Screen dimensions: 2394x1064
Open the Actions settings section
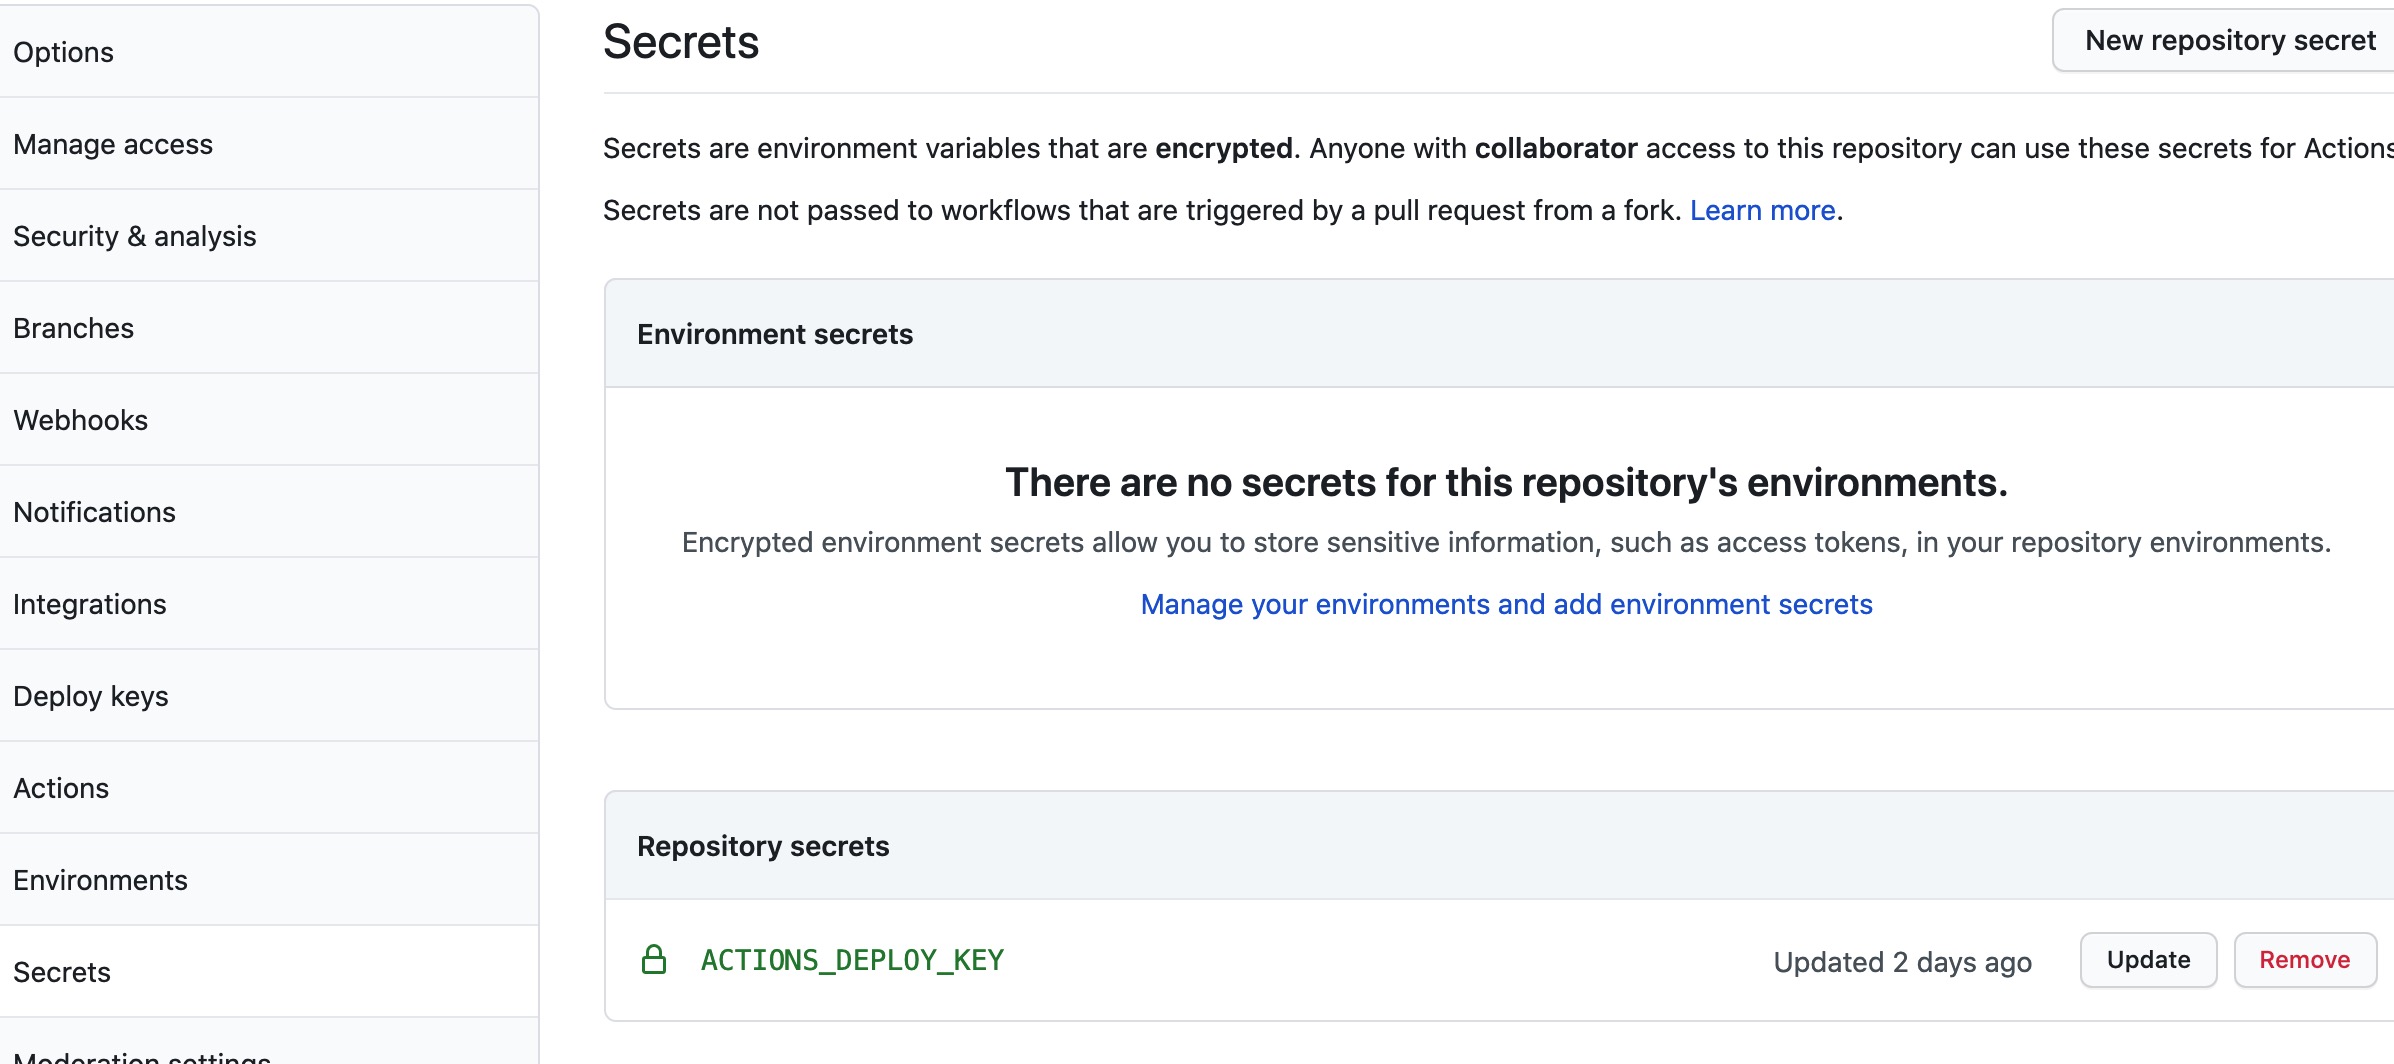61,788
